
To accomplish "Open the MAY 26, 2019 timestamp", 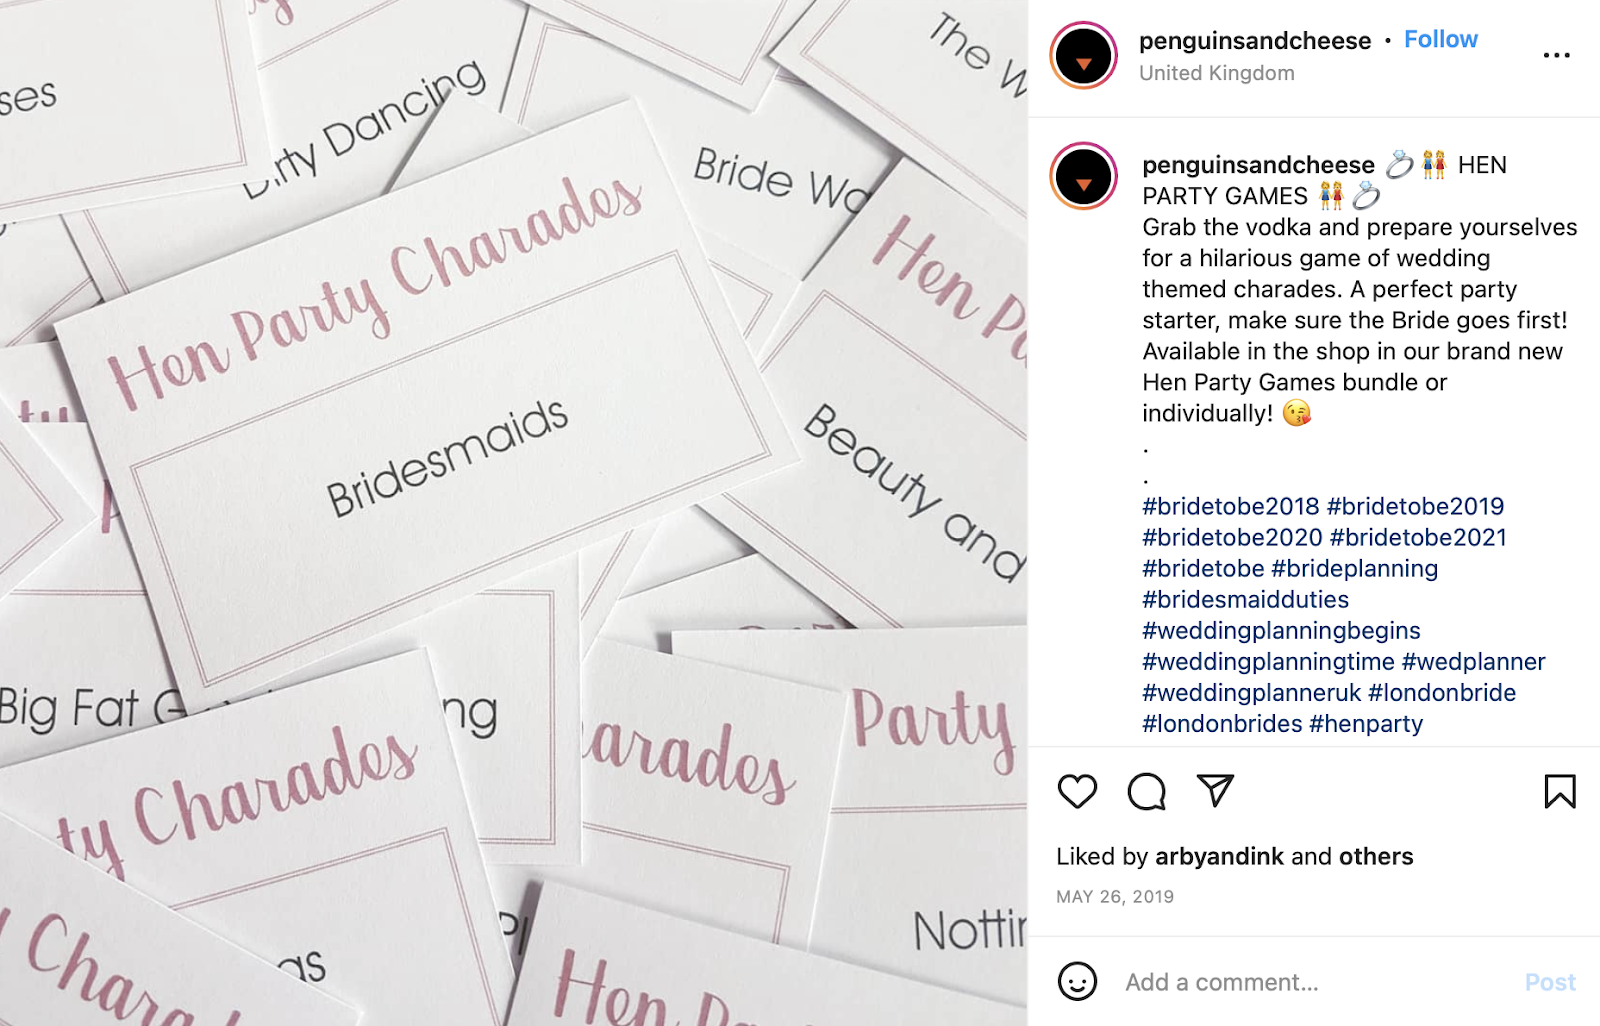I will (x=1115, y=897).
